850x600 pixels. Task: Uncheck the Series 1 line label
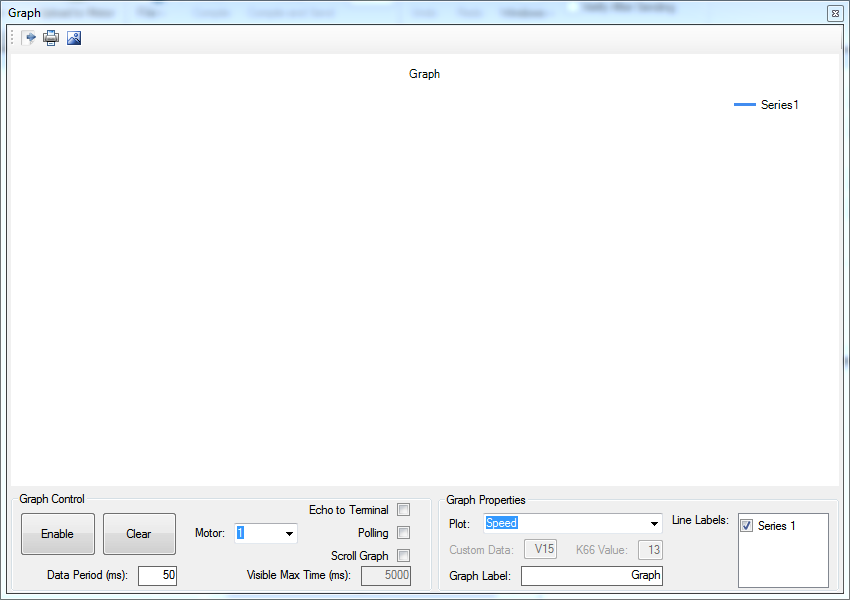click(746, 526)
